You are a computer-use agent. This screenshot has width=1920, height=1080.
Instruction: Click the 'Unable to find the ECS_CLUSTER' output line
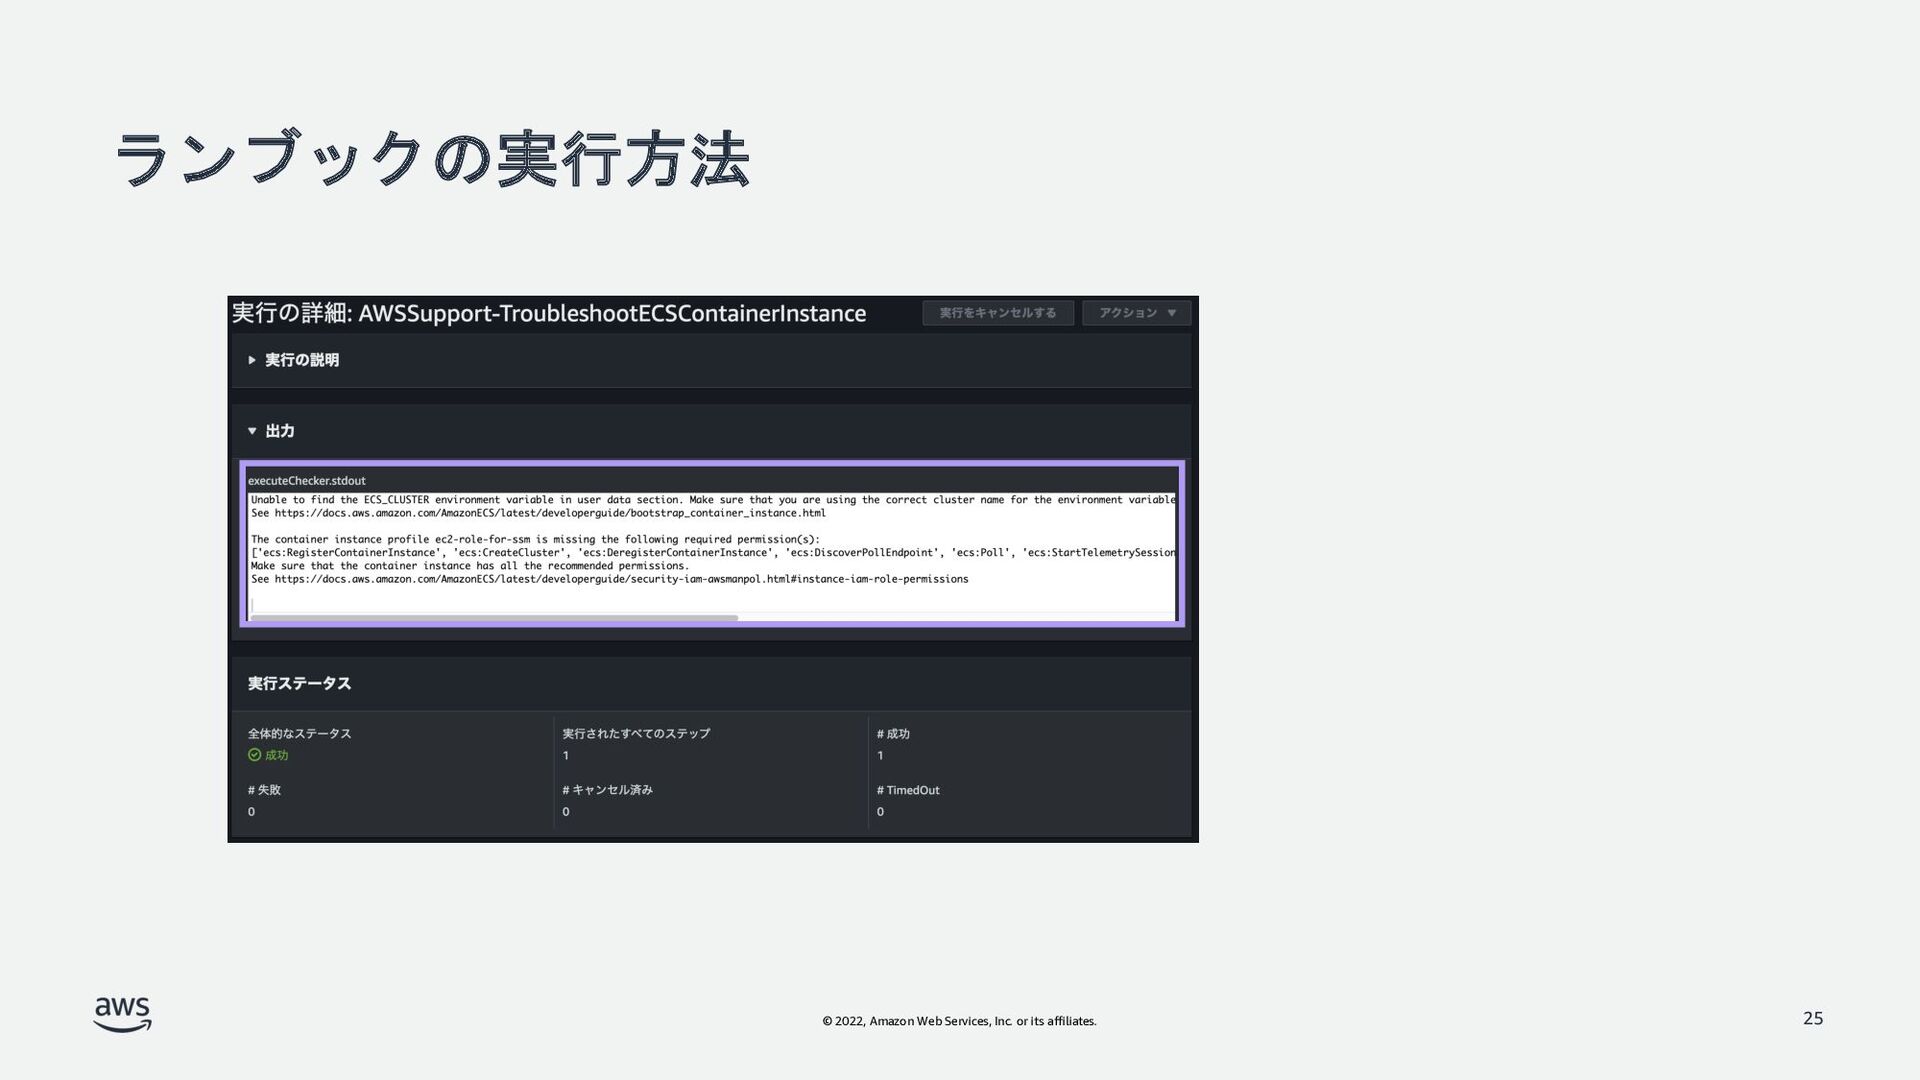coord(713,500)
